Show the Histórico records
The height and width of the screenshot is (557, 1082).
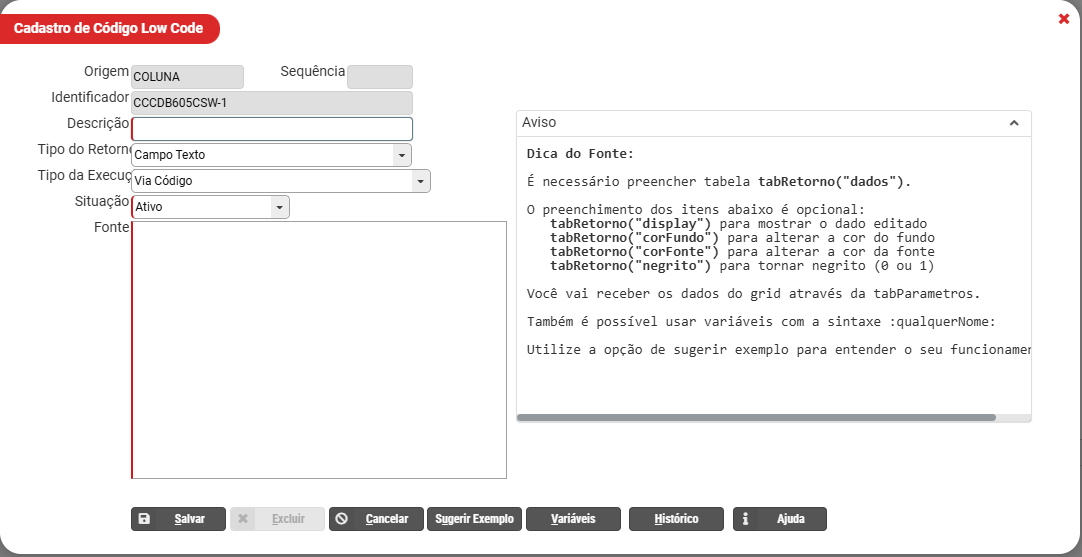pos(676,519)
